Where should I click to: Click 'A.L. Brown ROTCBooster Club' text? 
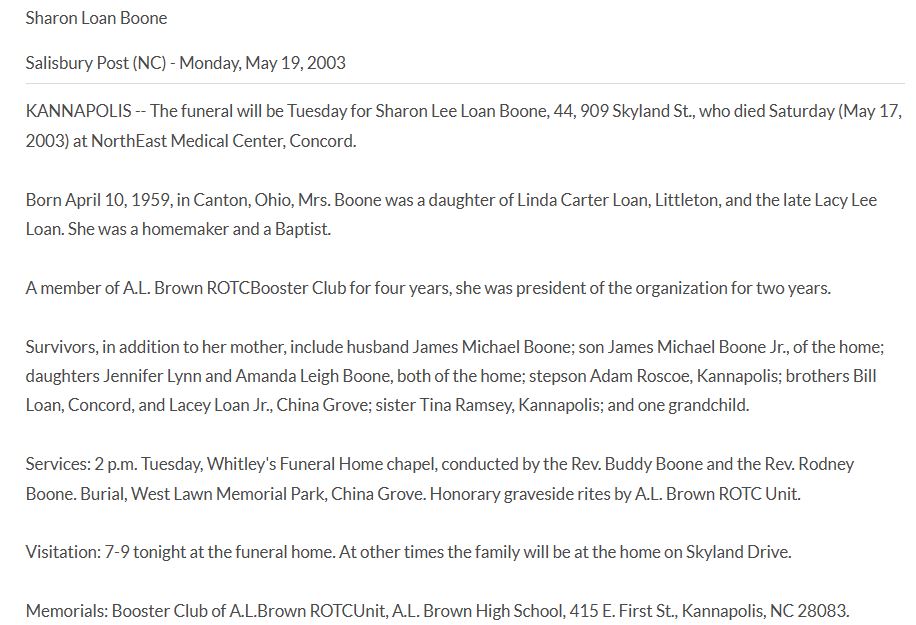(x=234, y=288)
